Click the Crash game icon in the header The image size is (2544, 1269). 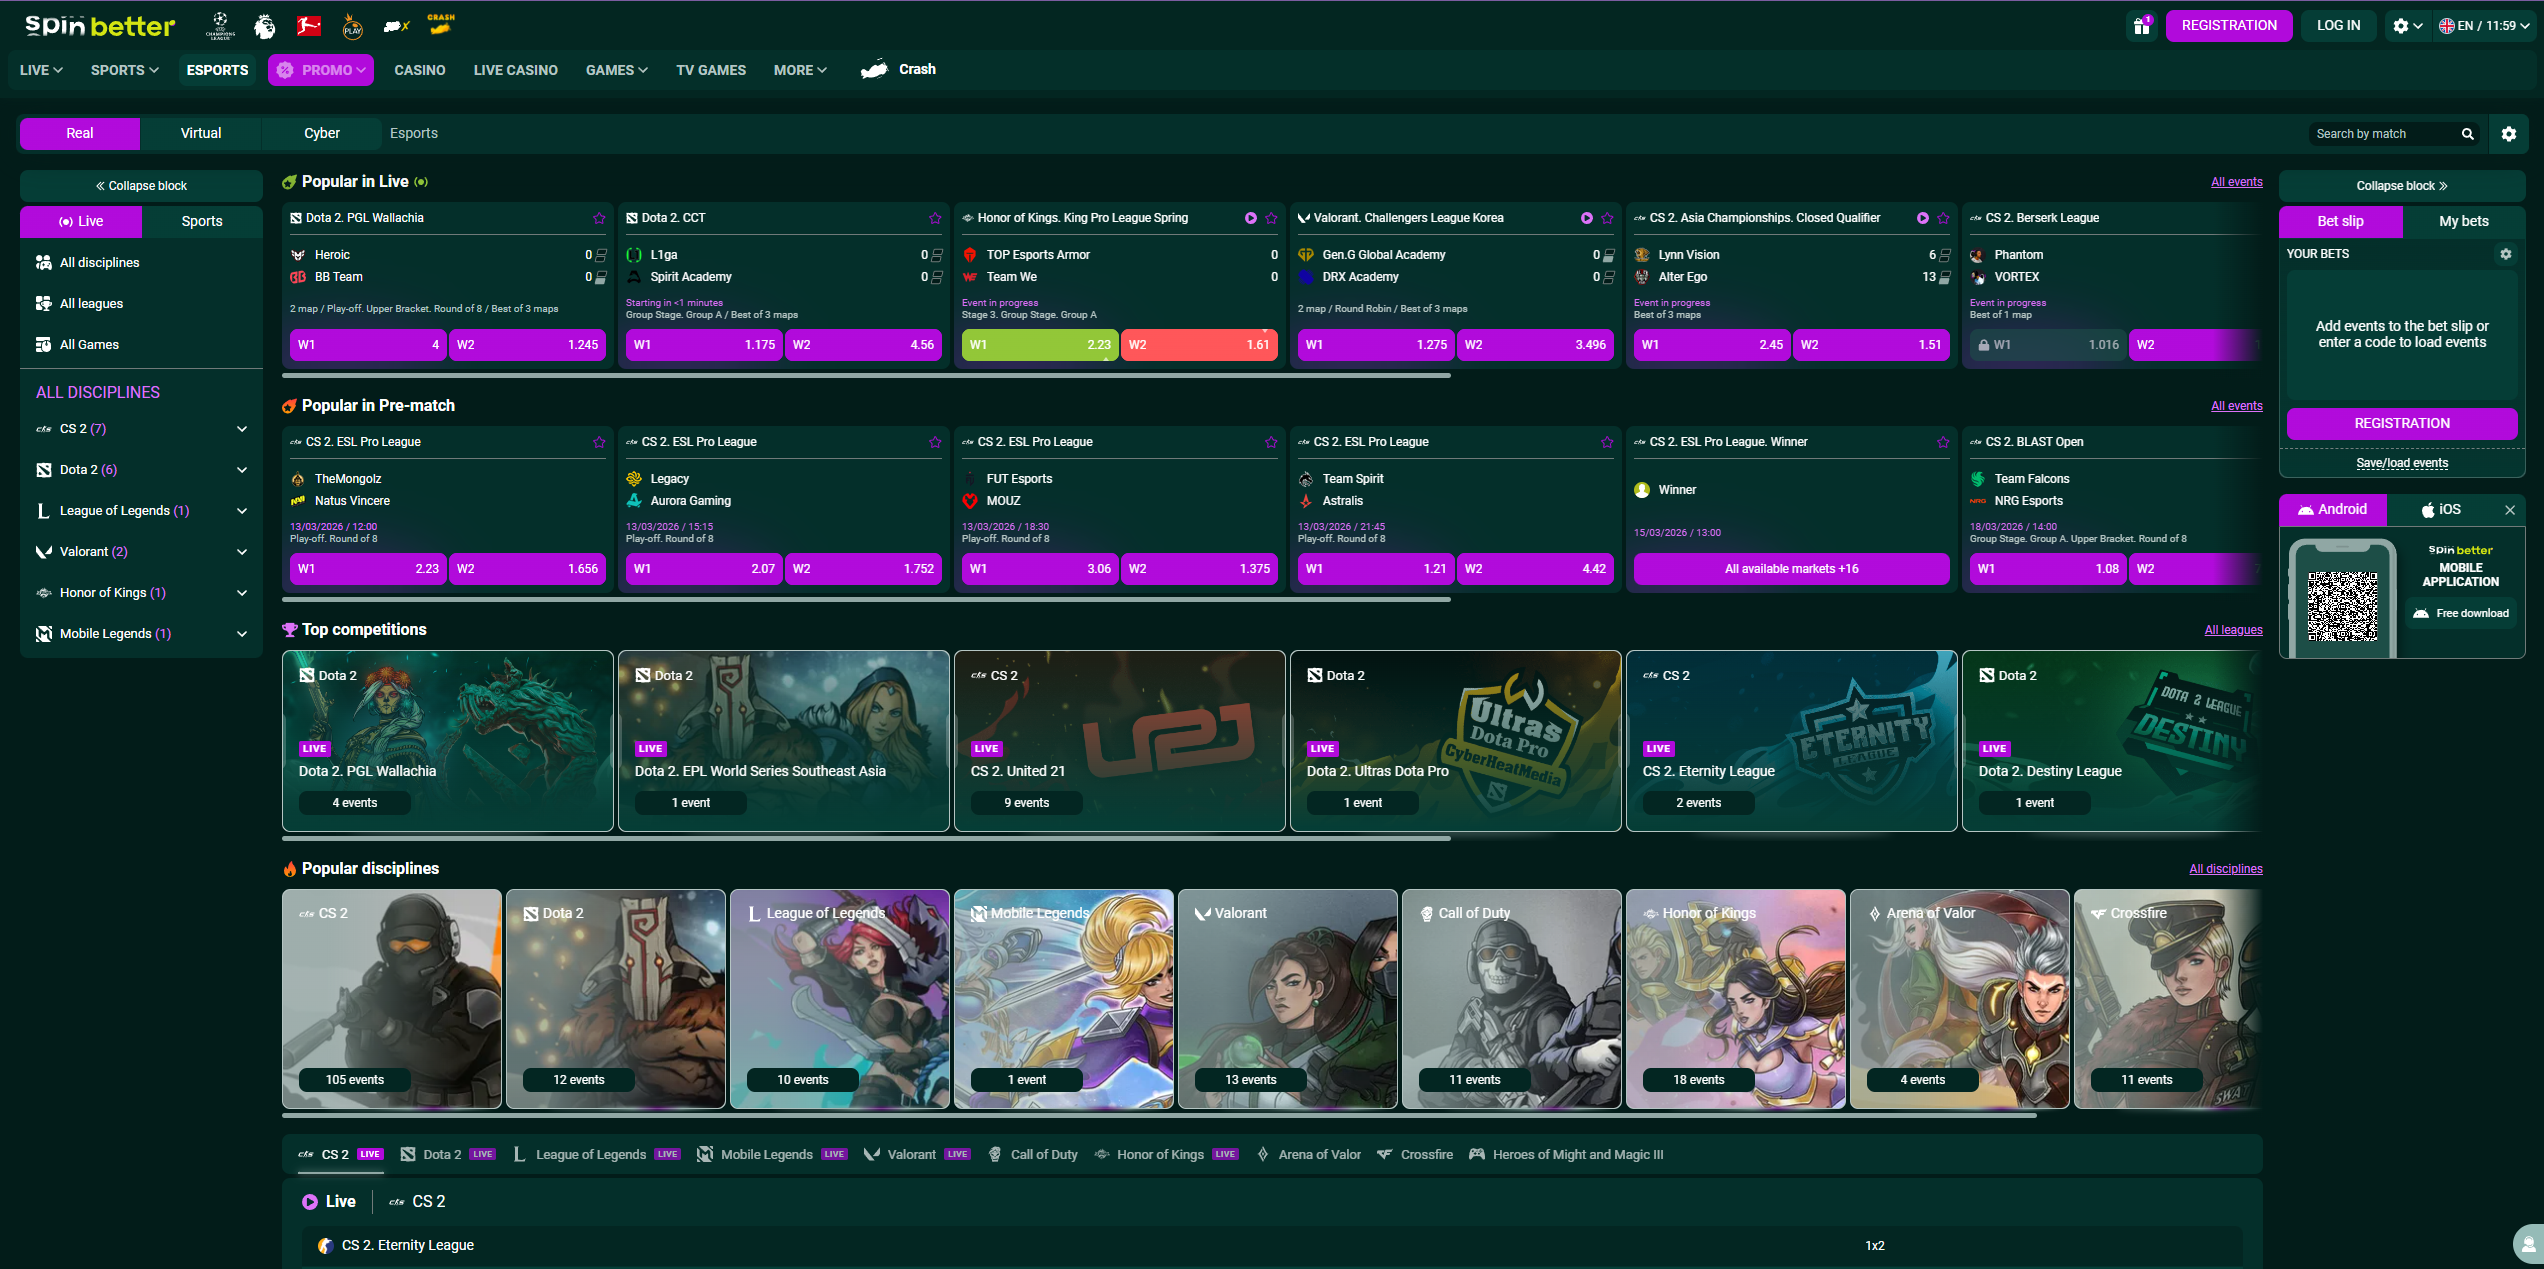tap(440, 25)
